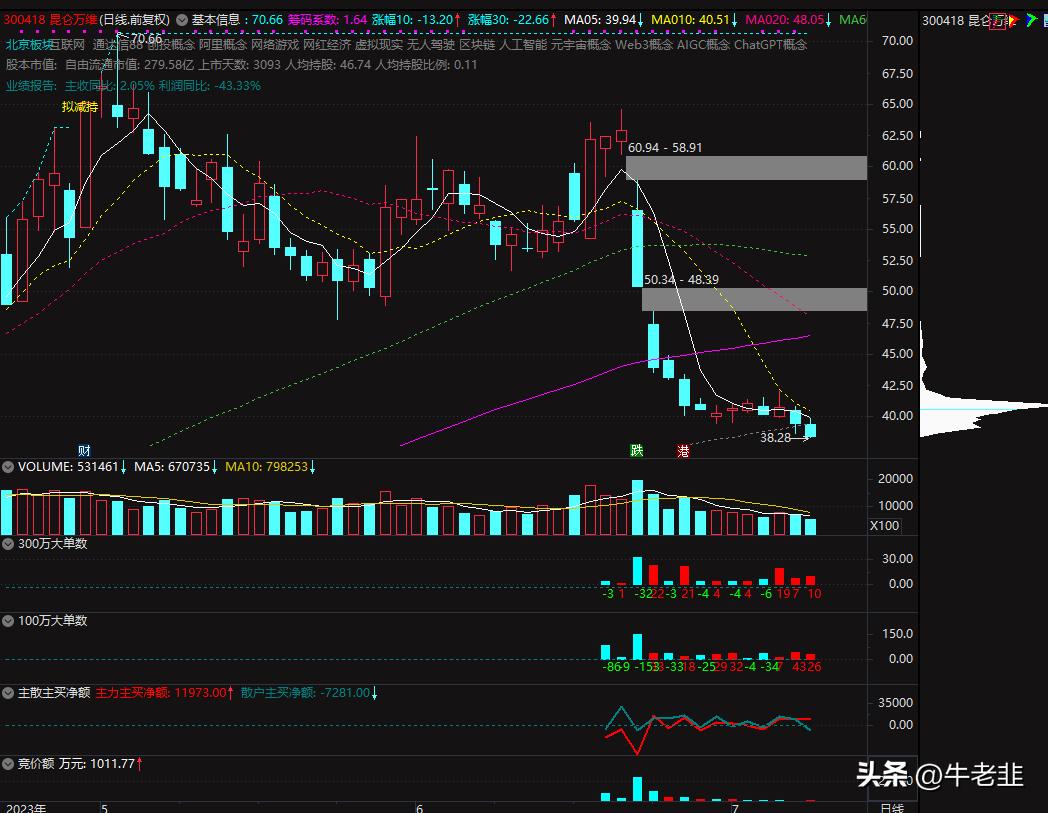This screenshot has width=1048, height=813.
Task: Expand the 300万大单数 indicator panel menu
Action: tap(8, 544)
